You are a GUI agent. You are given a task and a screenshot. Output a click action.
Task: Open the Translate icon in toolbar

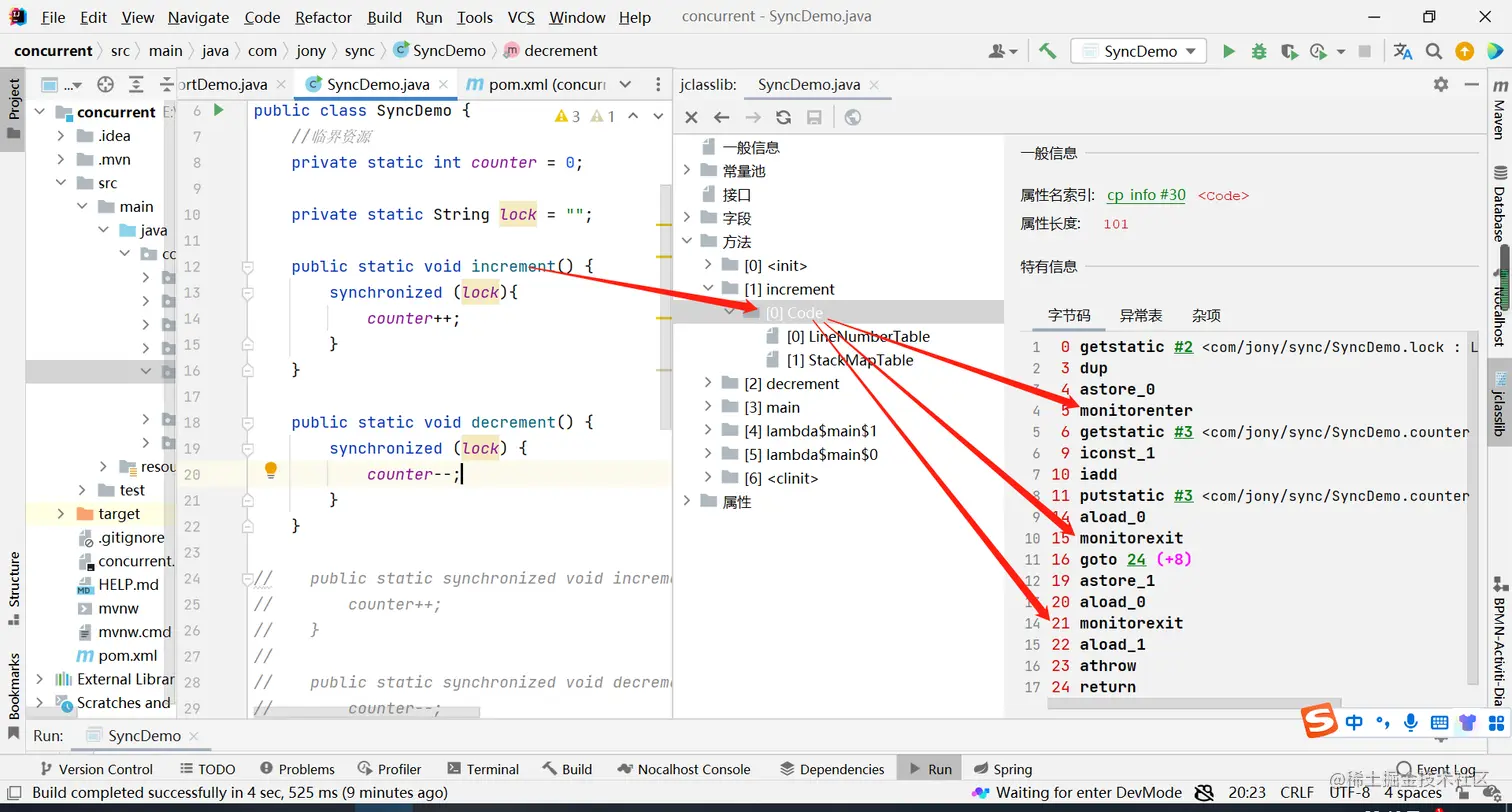point(1403,51)
